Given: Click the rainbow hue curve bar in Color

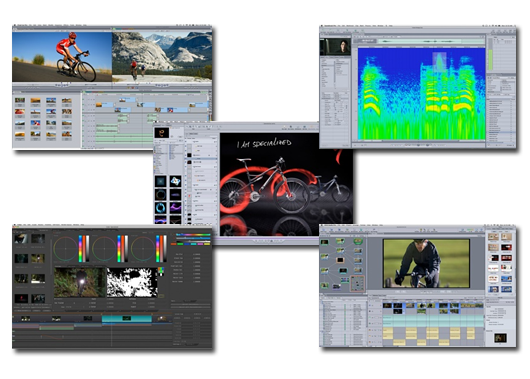Looking at the screenshot, I should pos(193,234).
